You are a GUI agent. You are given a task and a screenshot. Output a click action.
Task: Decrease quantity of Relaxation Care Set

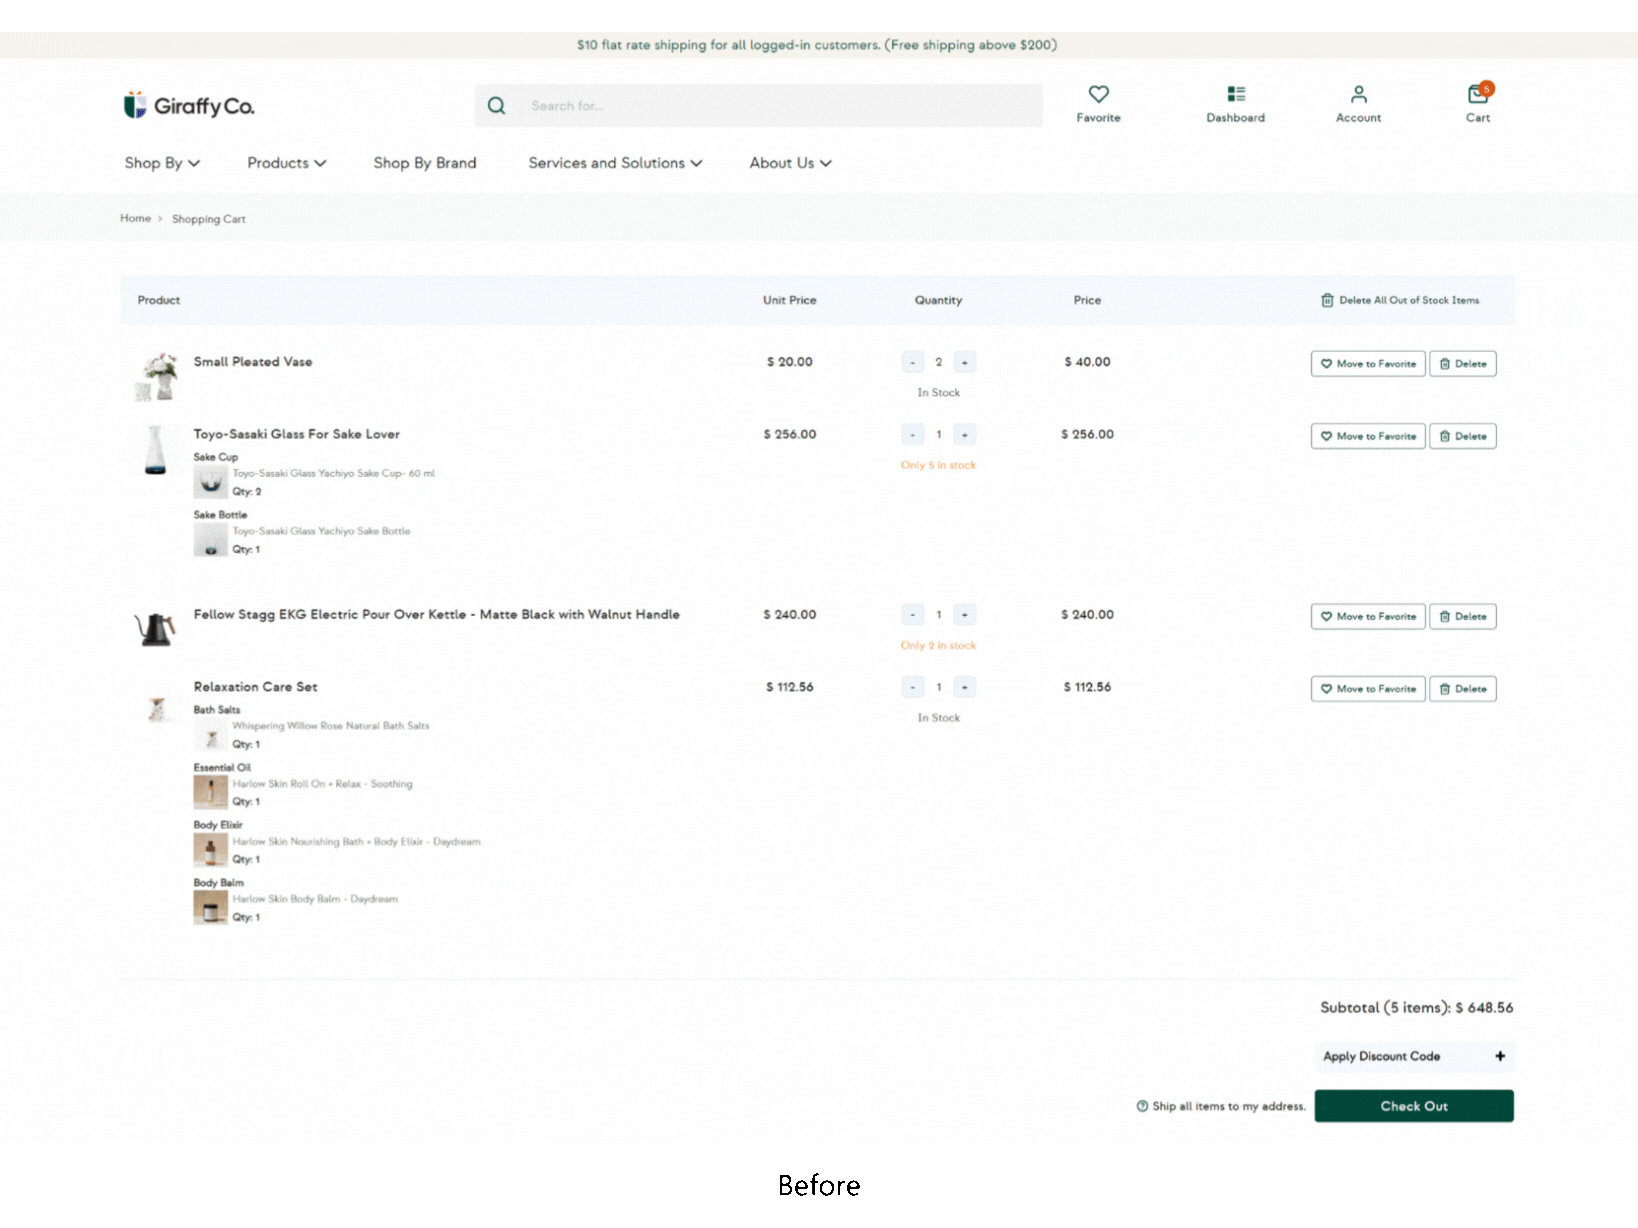tap(912, 687)
